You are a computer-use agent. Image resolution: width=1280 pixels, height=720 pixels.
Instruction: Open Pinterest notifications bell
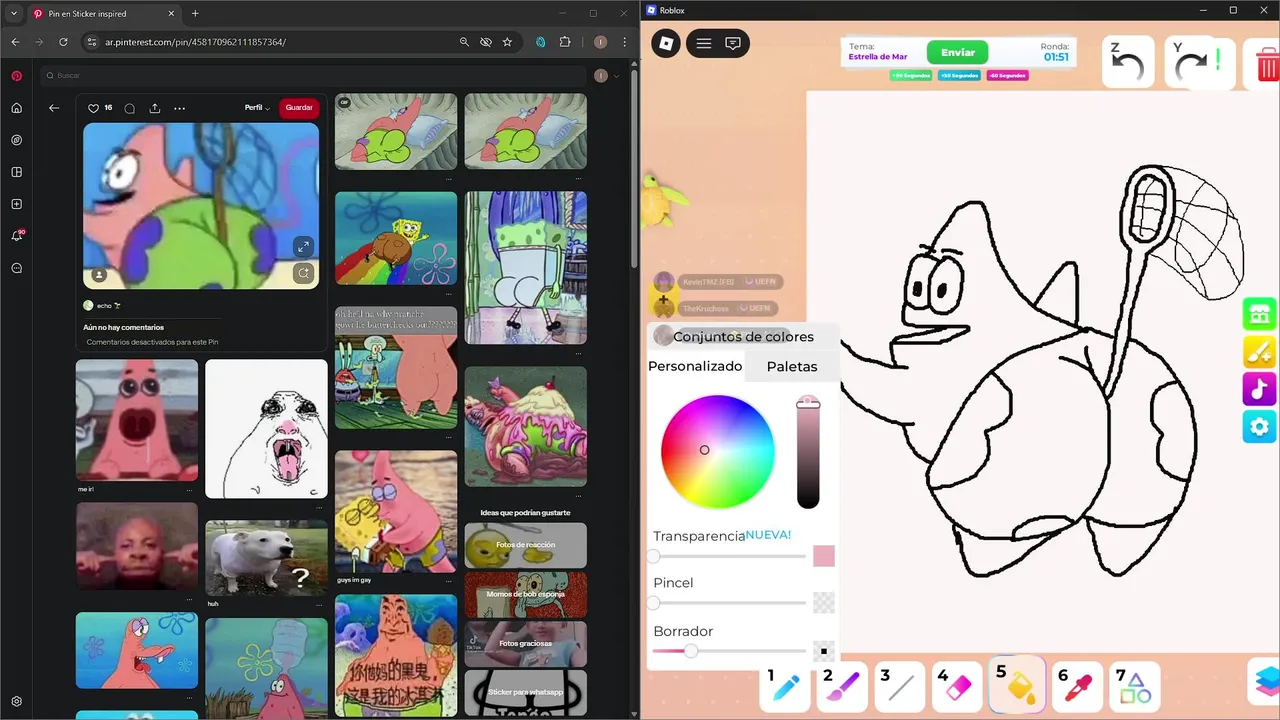[16, 236]
